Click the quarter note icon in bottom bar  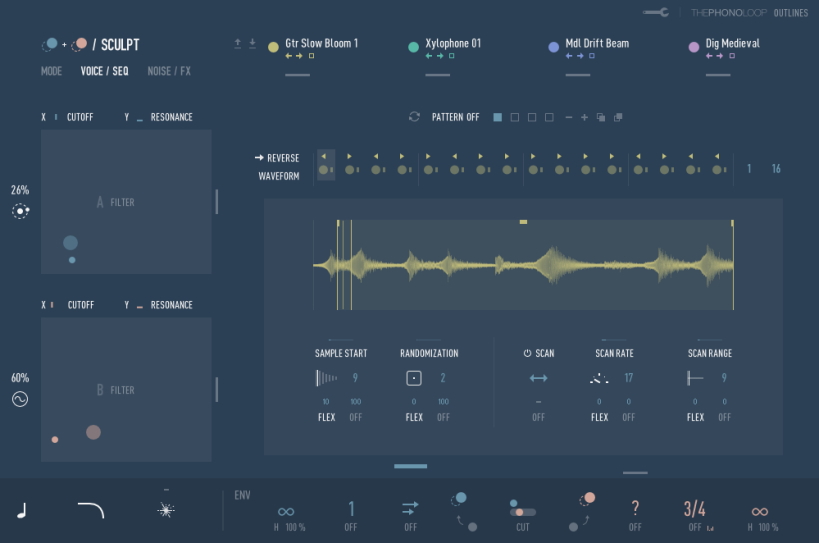coord(21,511)
